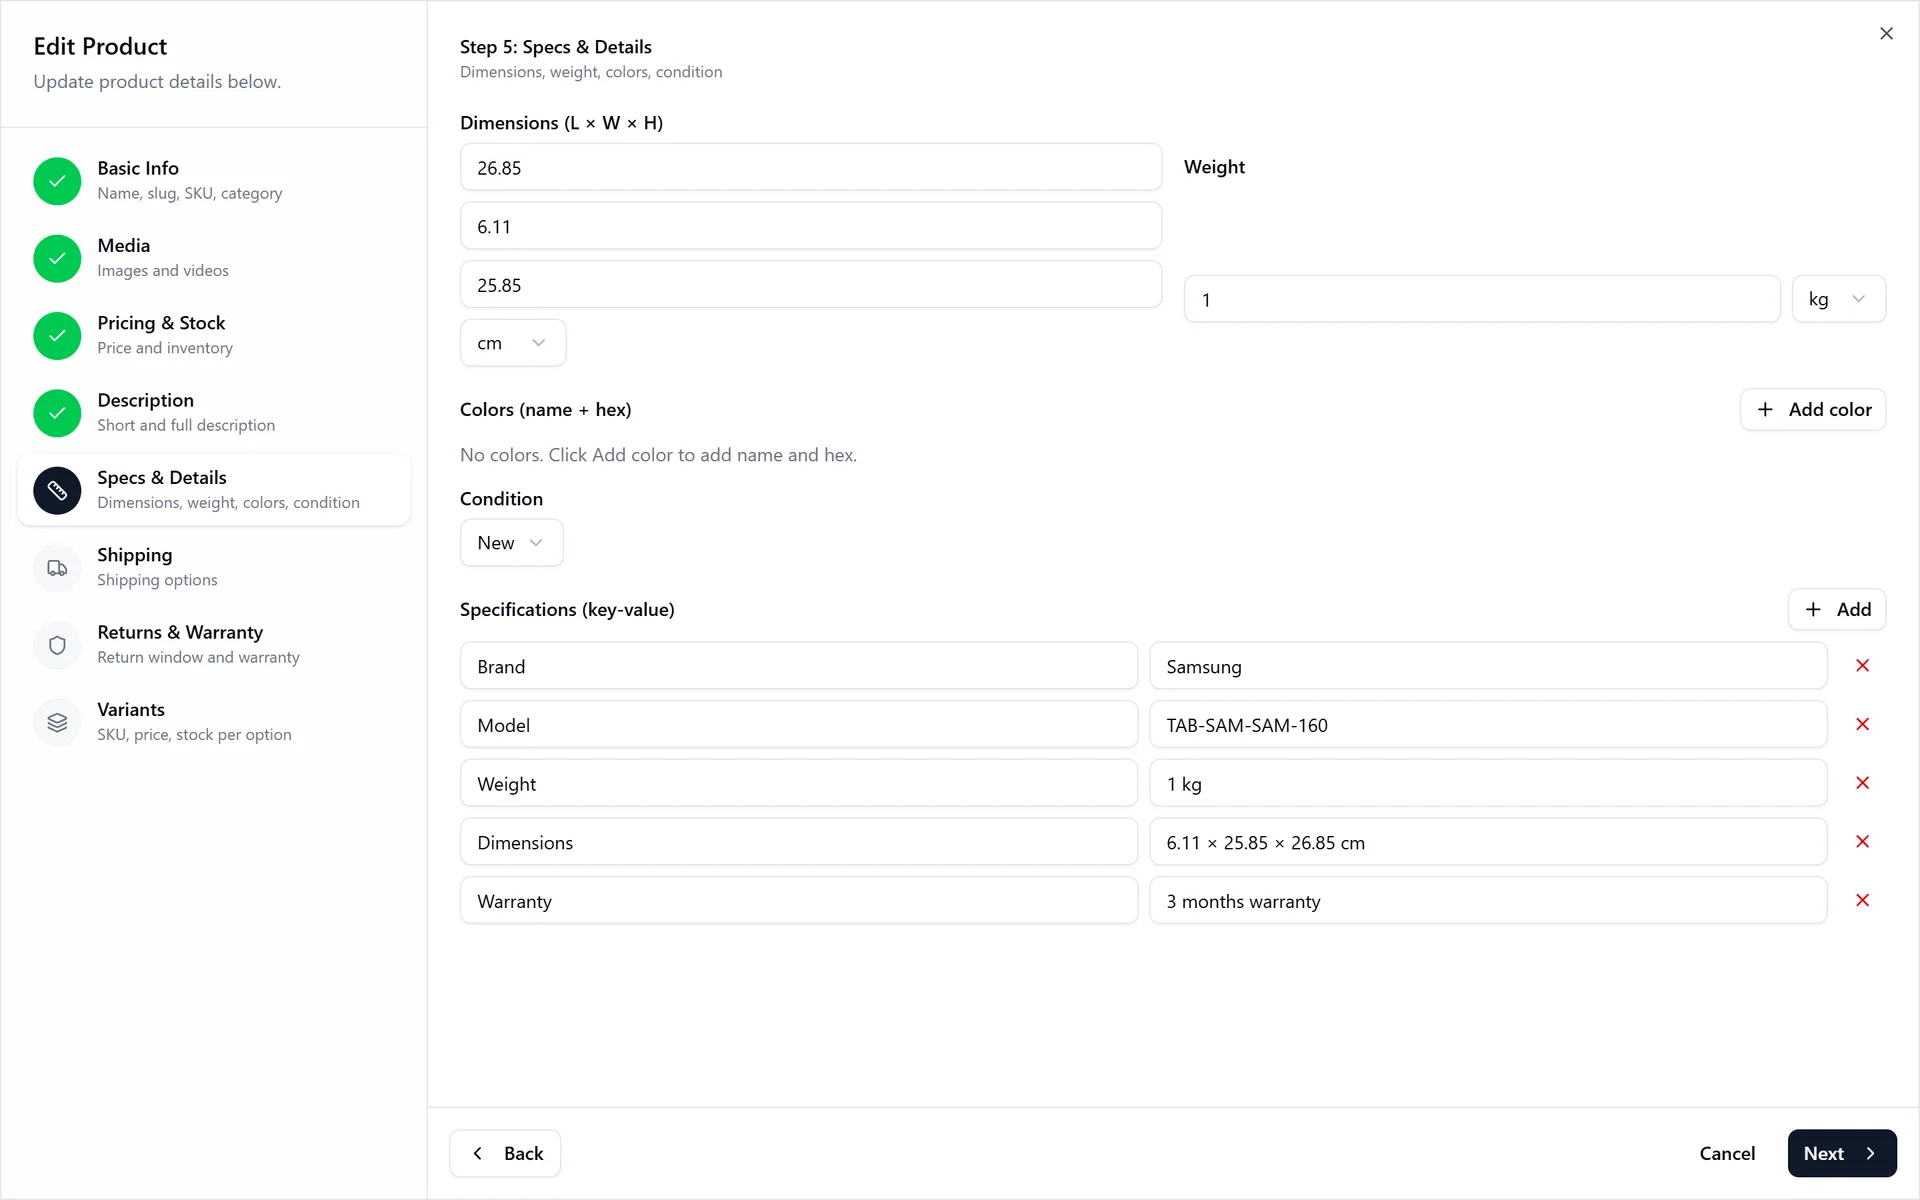
Task: Delete the Dimensions specification row
Action: coord(1862,842)
